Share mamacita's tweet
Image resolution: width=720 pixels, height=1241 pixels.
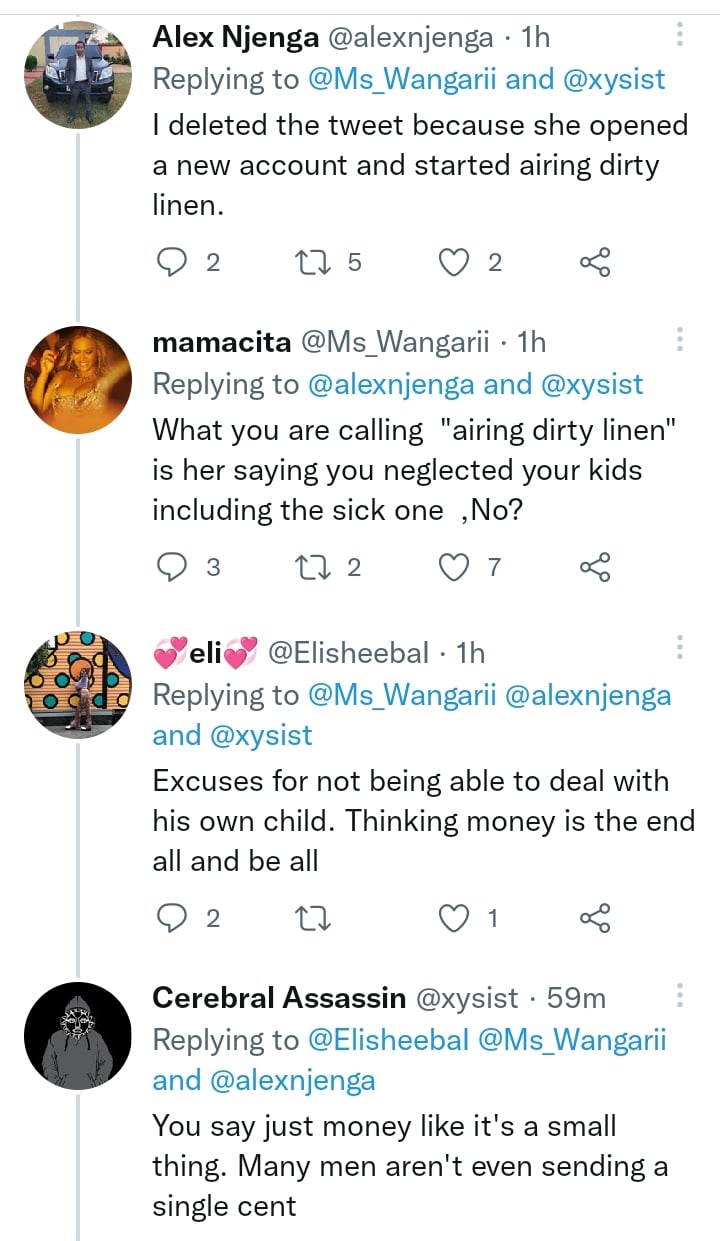594,568
